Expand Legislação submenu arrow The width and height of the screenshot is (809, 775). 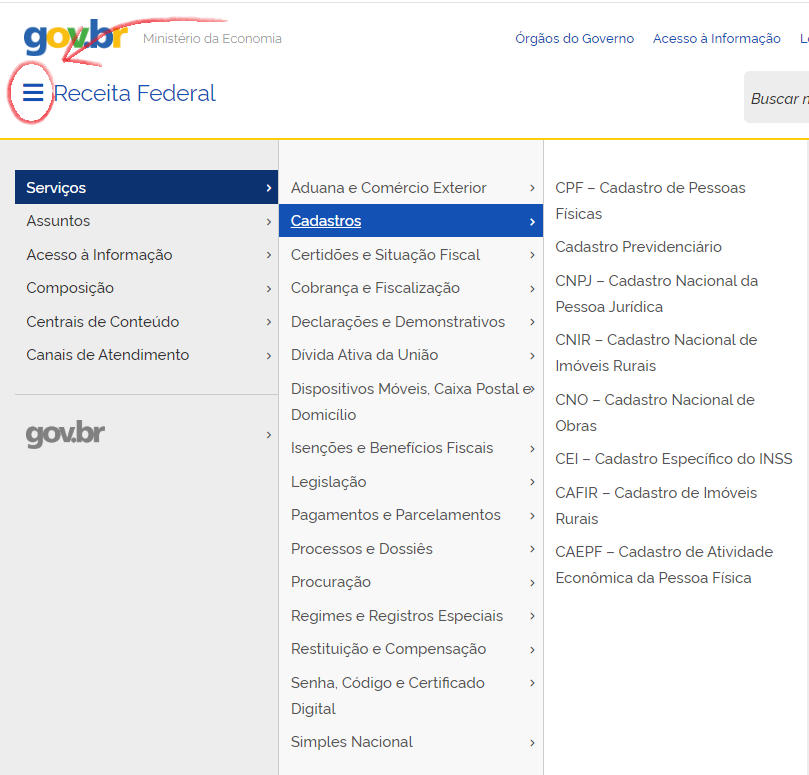(x=532, y=482)
